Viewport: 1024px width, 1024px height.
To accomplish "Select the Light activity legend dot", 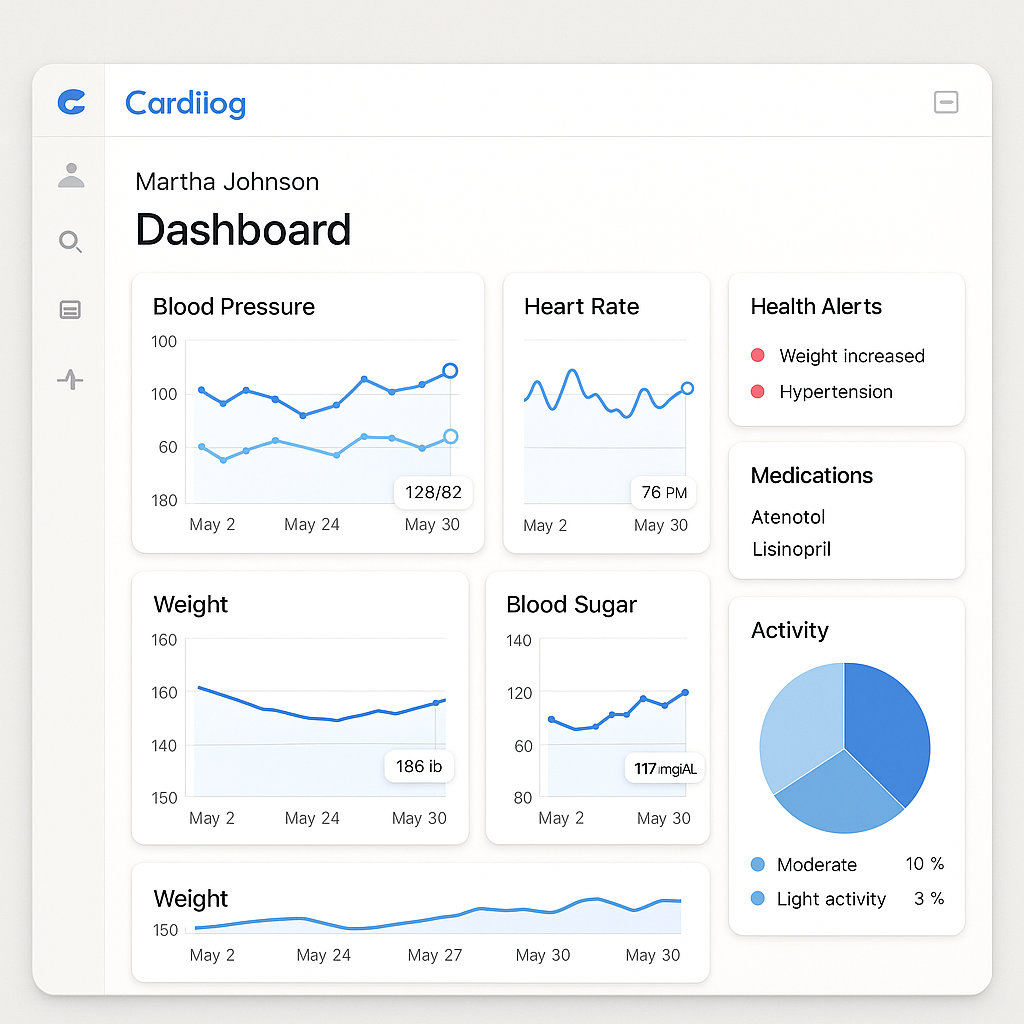I will [758, 898].
